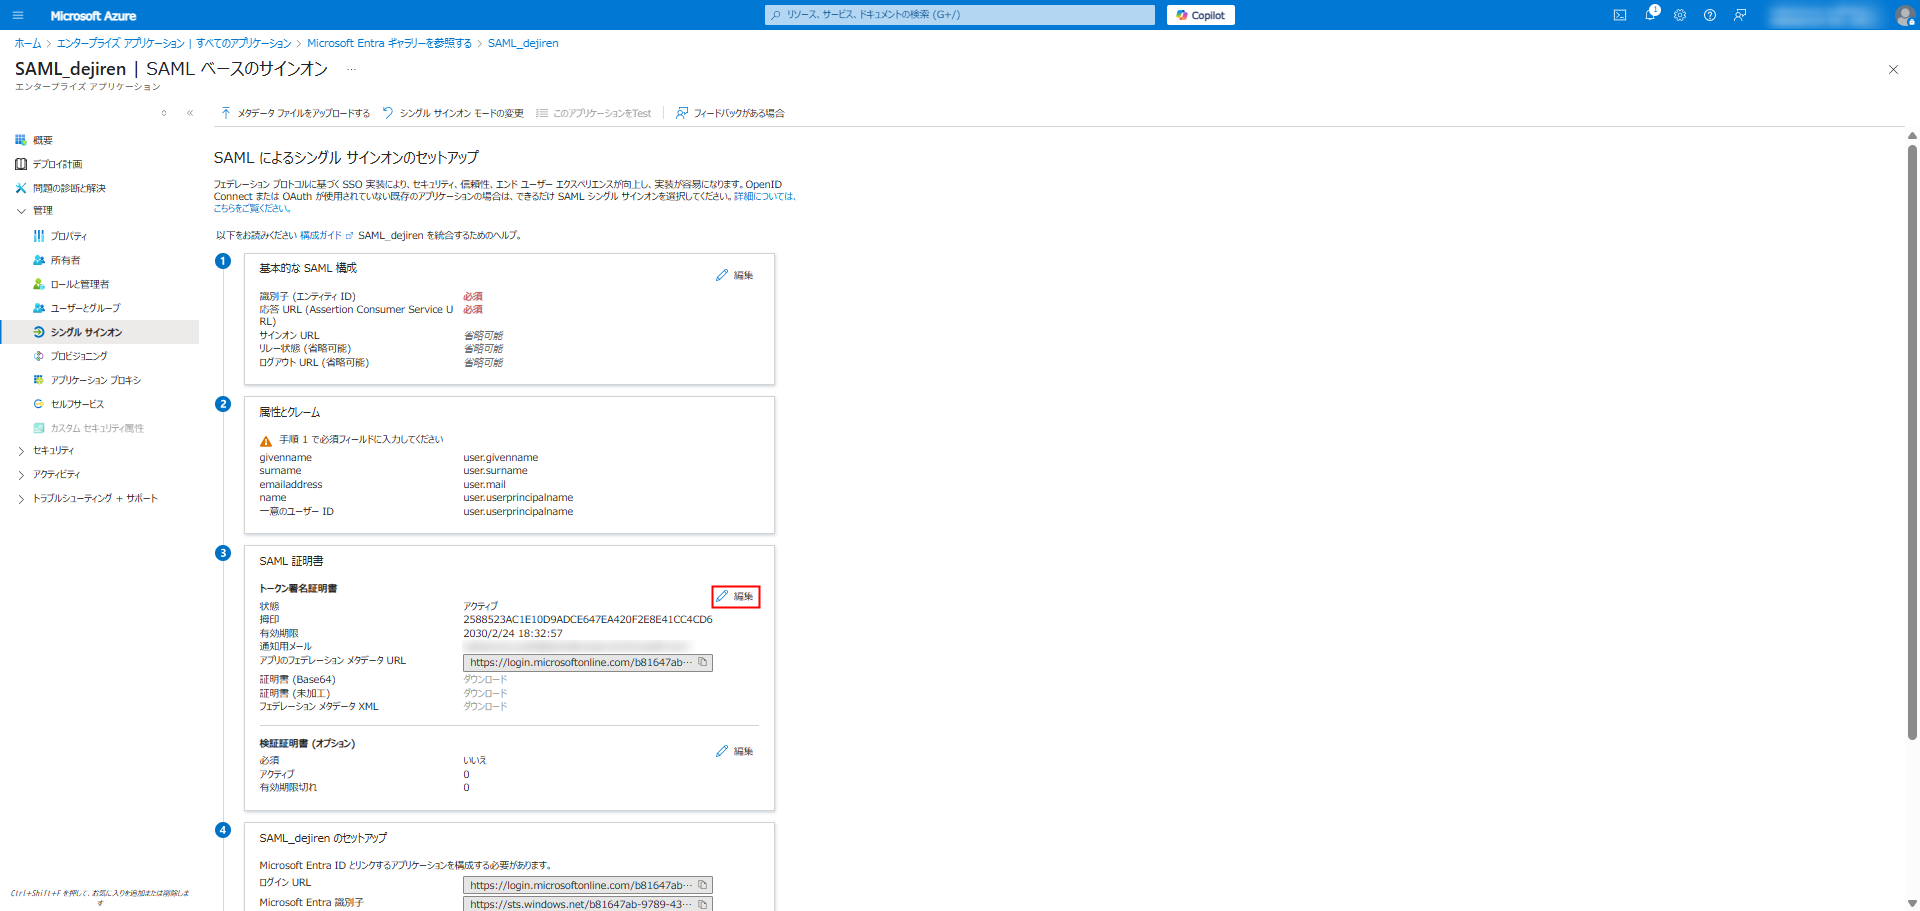Viewport: 1920px width, 911px height.
Task: Edit 検証証明書 (オプション)
Action: (x=735, y=751)
